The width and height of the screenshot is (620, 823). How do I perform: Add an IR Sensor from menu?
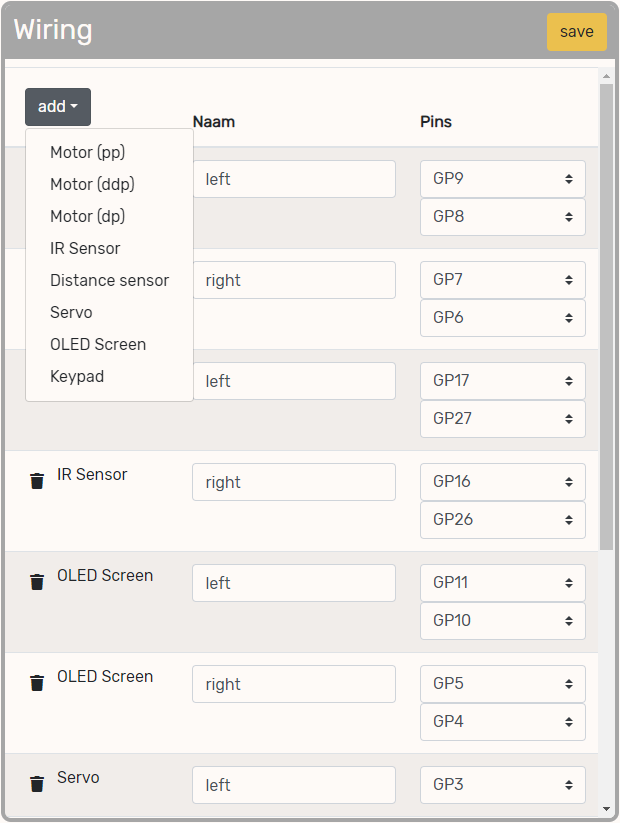85,248
